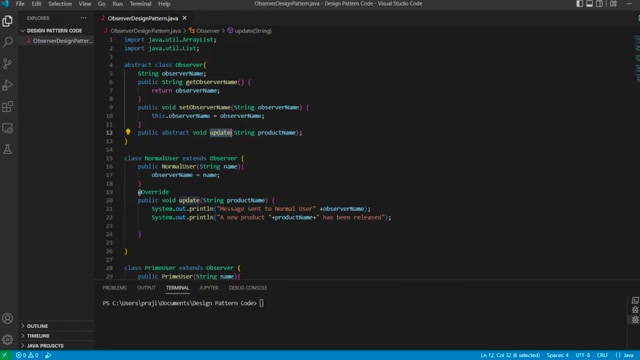The height and width of the screenshot is (360, 640).
Task: Open the Help menu
Action: [x=164, y=4]
